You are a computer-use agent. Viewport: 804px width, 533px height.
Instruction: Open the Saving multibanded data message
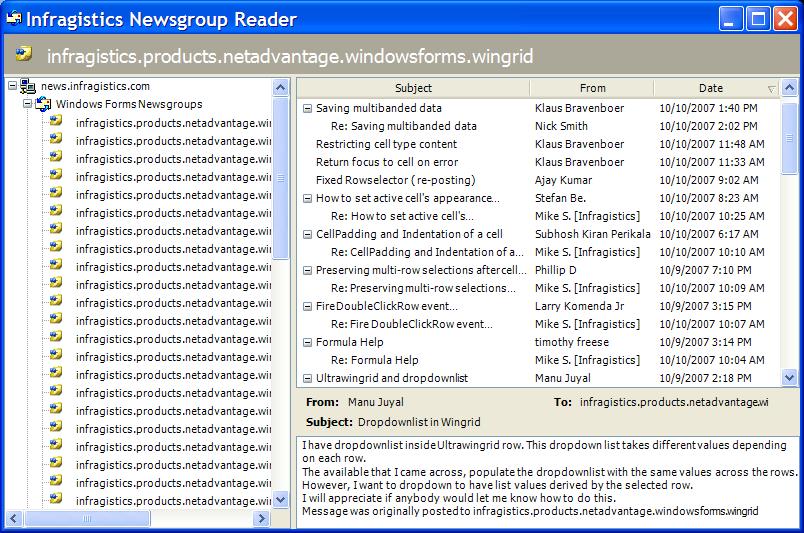click(x=378, y=108)
